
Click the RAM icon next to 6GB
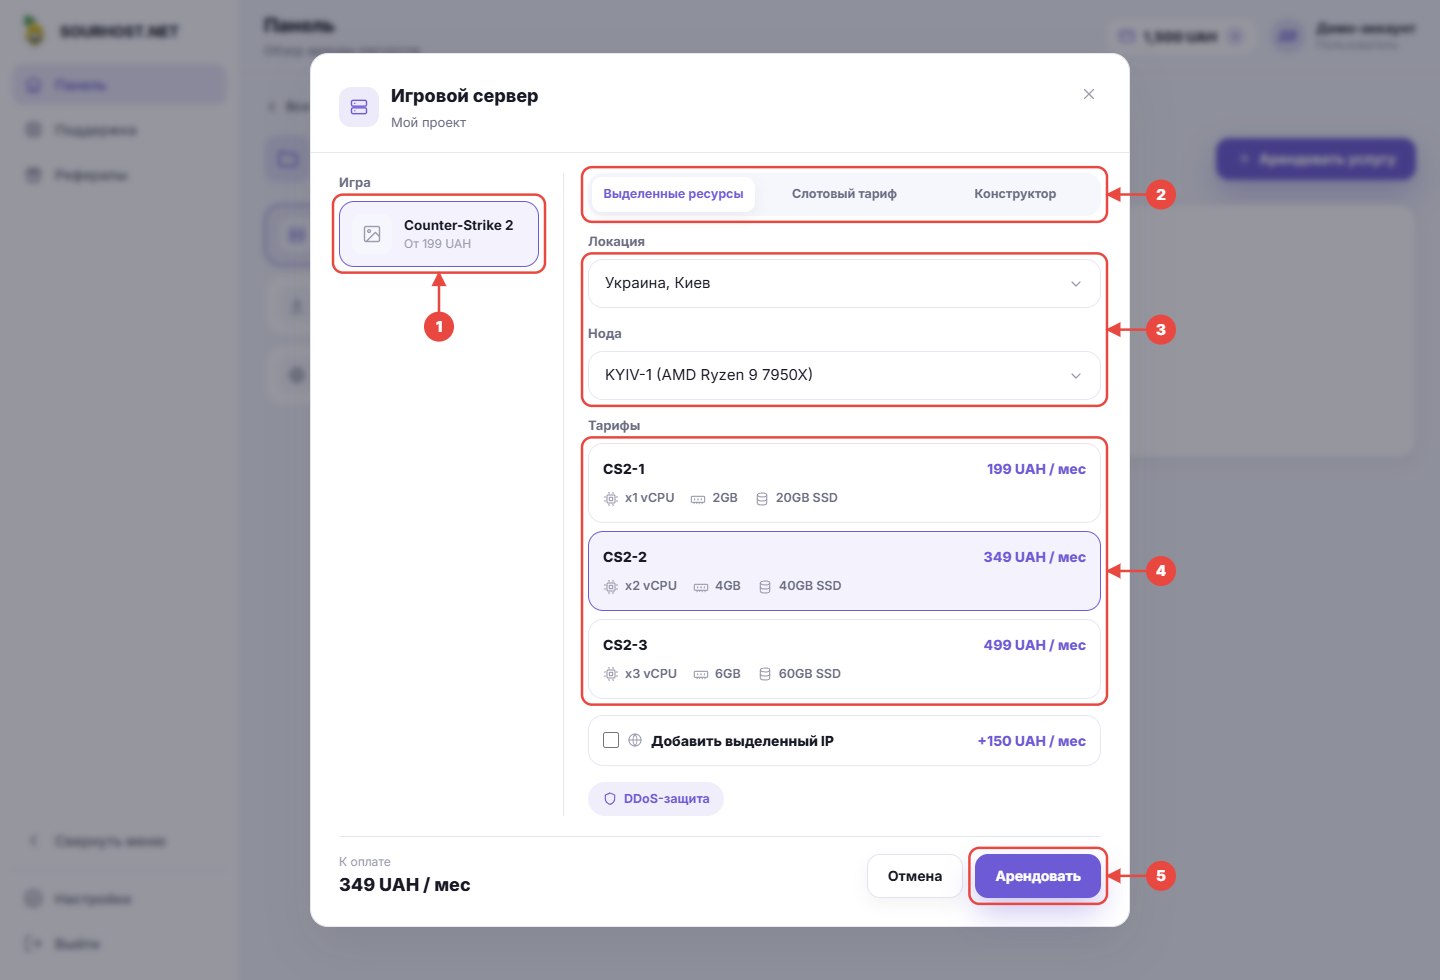[x=701, y=674]
